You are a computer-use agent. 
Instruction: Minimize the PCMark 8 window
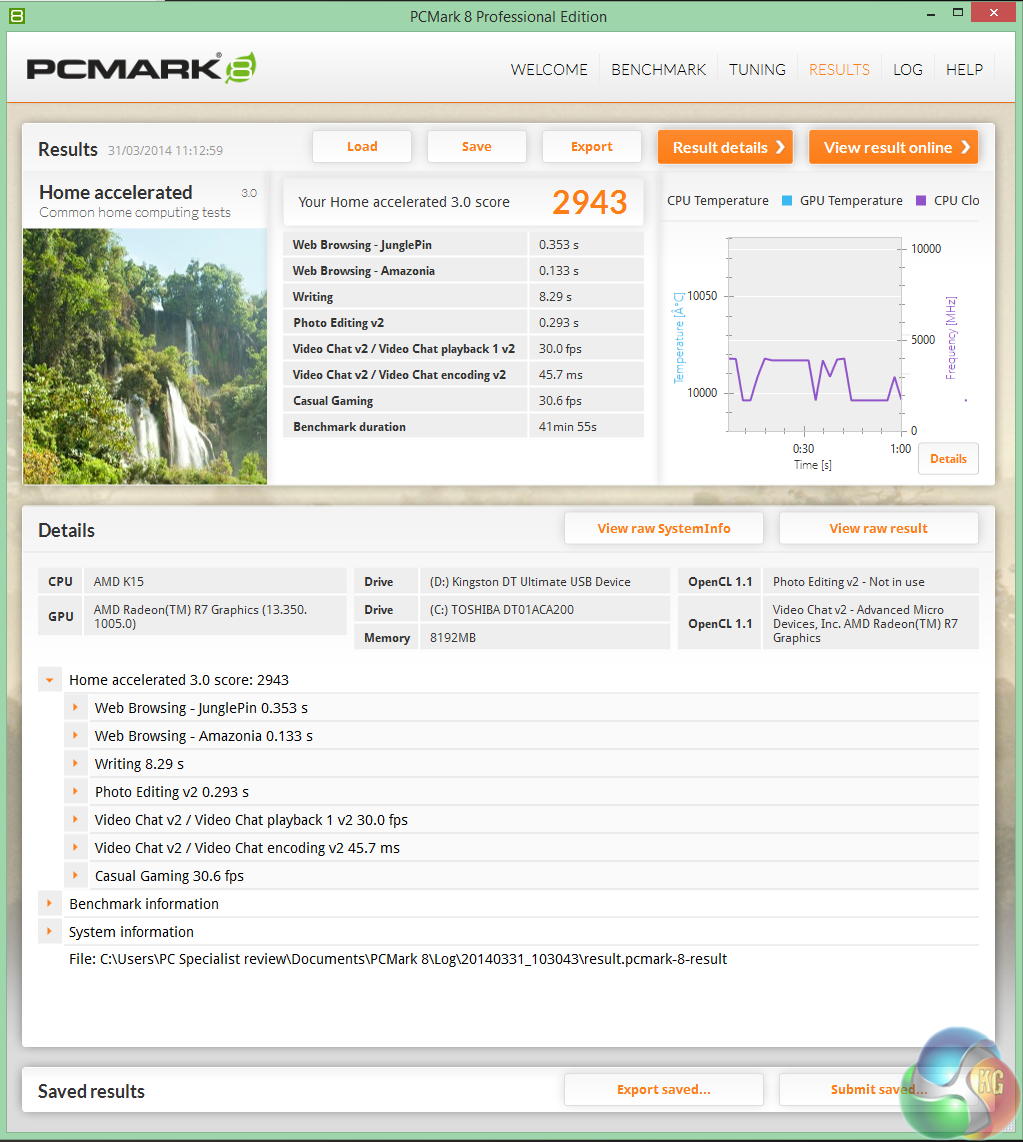tap(931, 14)
